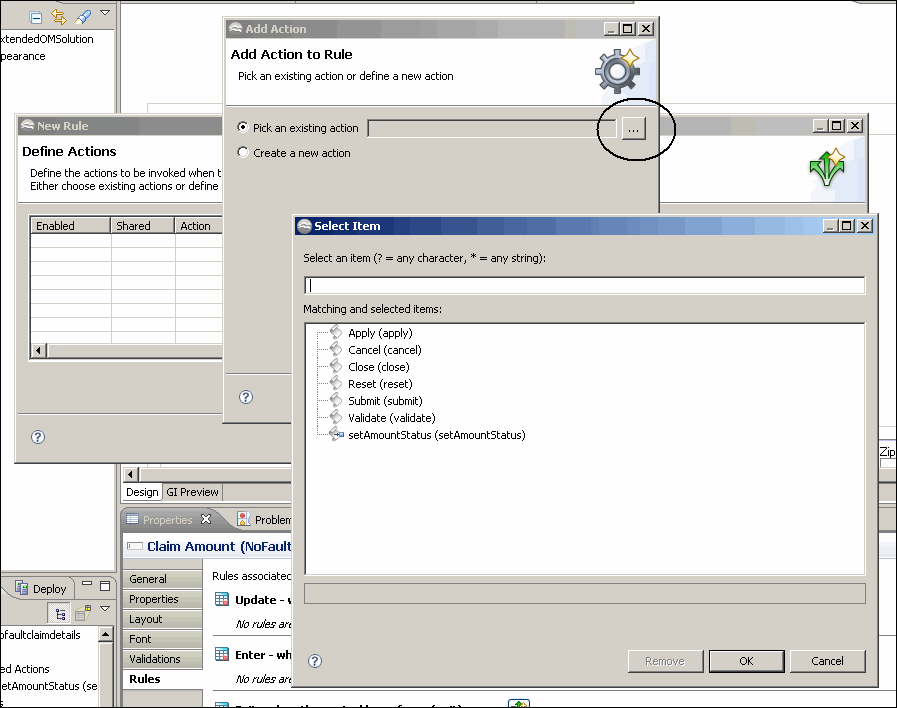Viewport: 897px width, 708px height.
Task: Click the gear icon in Add Action header
Action: (x=617, y=70)
